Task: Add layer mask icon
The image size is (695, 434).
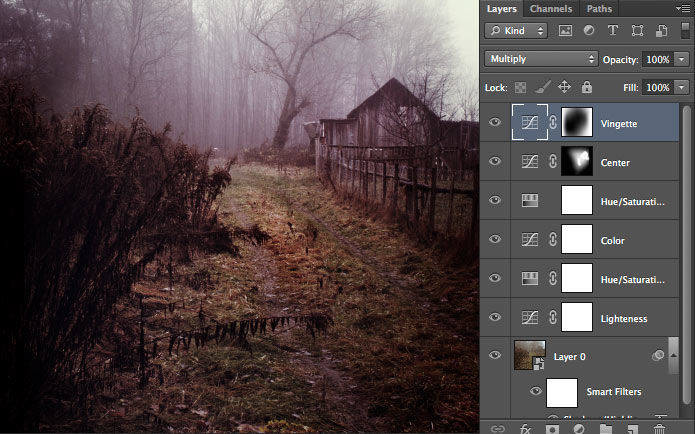Action: tap(552, 429)
